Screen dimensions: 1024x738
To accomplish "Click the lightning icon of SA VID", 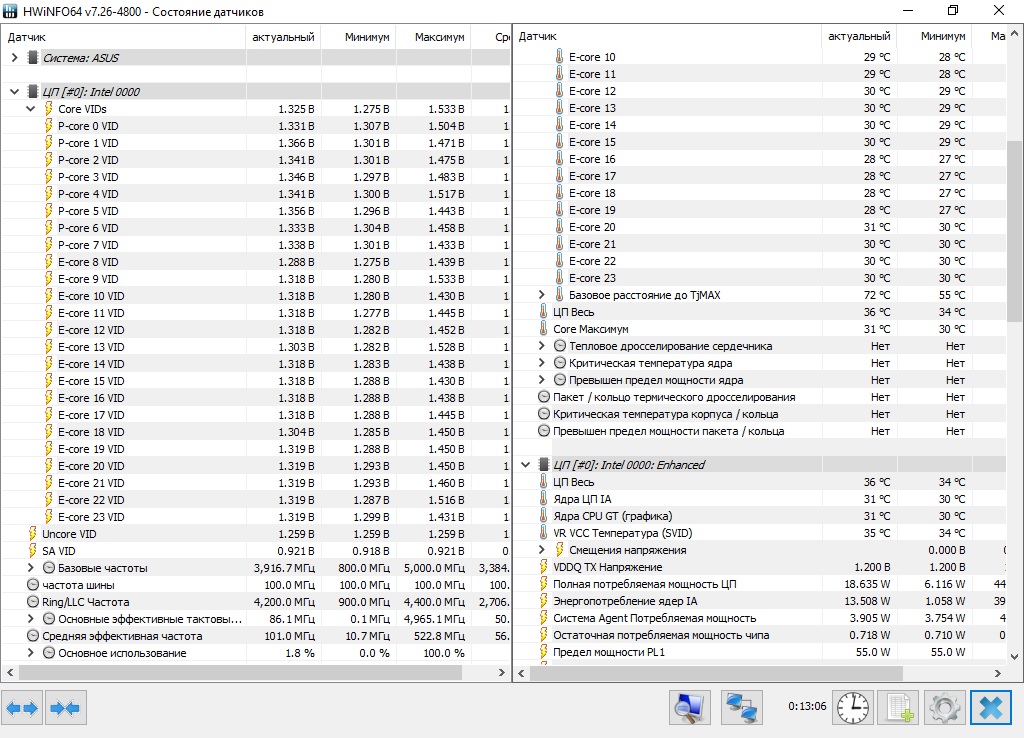I will (x=33, y=551).
